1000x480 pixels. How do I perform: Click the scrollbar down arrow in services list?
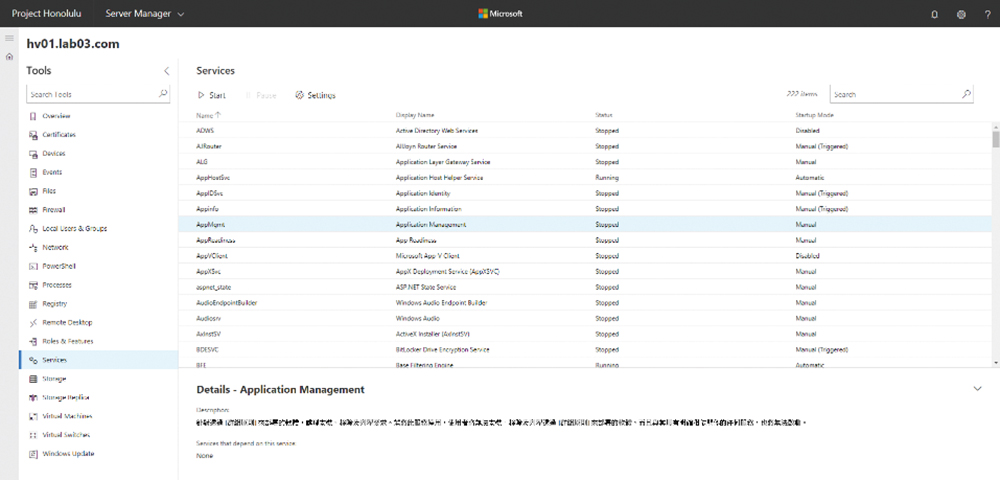996,363
